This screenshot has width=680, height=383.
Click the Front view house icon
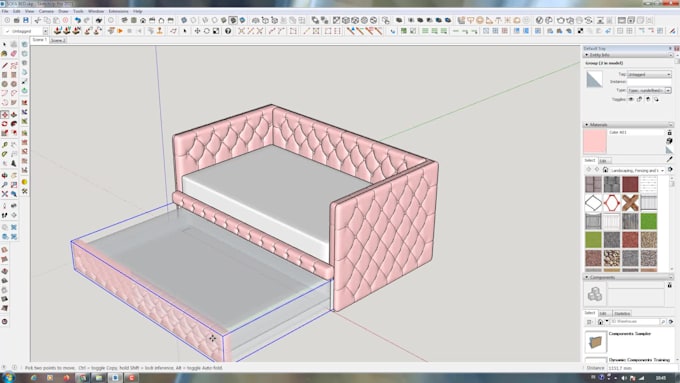click(143, 20)
